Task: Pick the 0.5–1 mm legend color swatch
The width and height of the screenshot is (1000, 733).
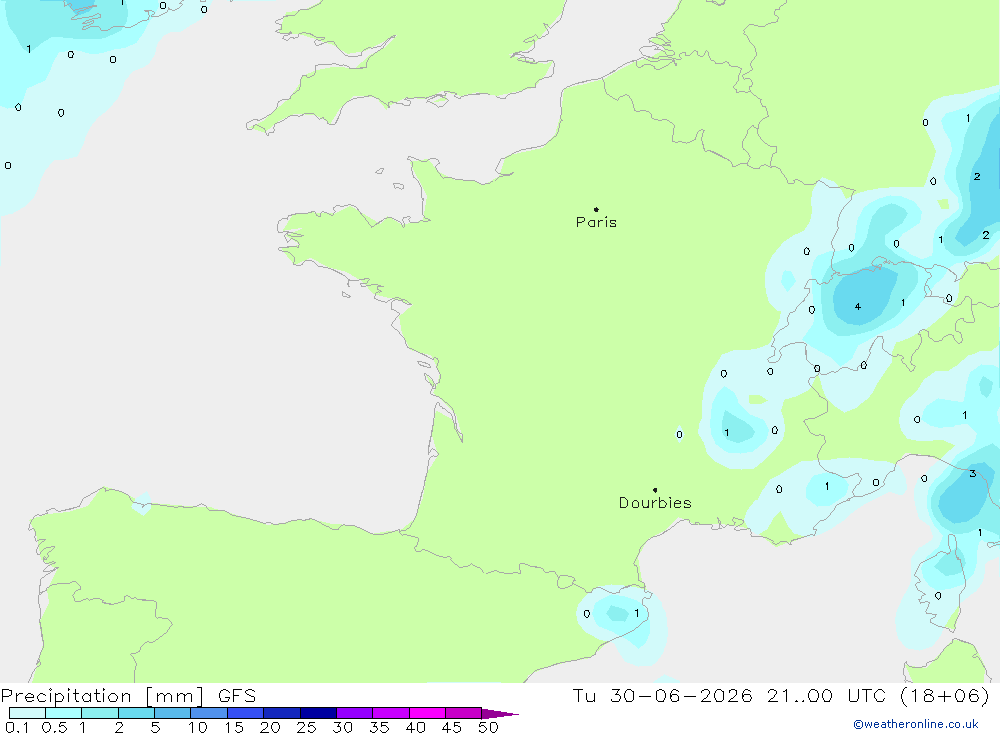Action: click(64, 713)
